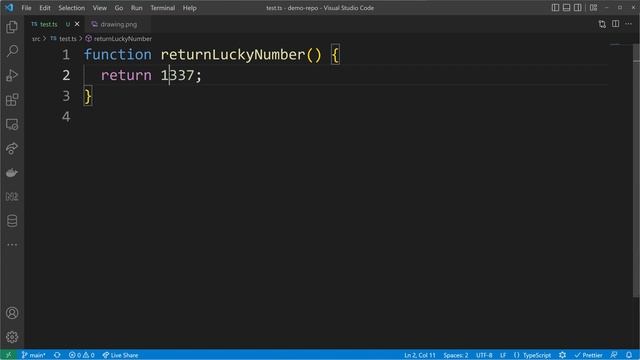Screen dimensions: 640x360
Task: Open changes compare icon in editor toolbar
Action: tap(602, 24)
